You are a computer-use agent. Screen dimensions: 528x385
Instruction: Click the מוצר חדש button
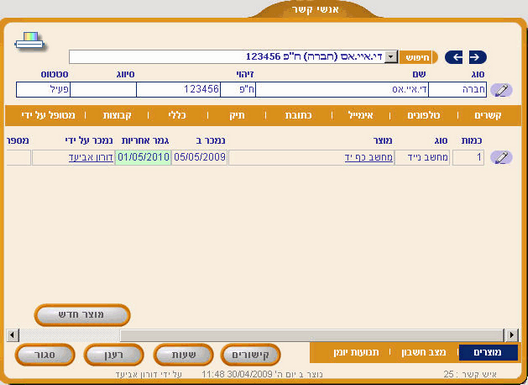coord(82,315)
